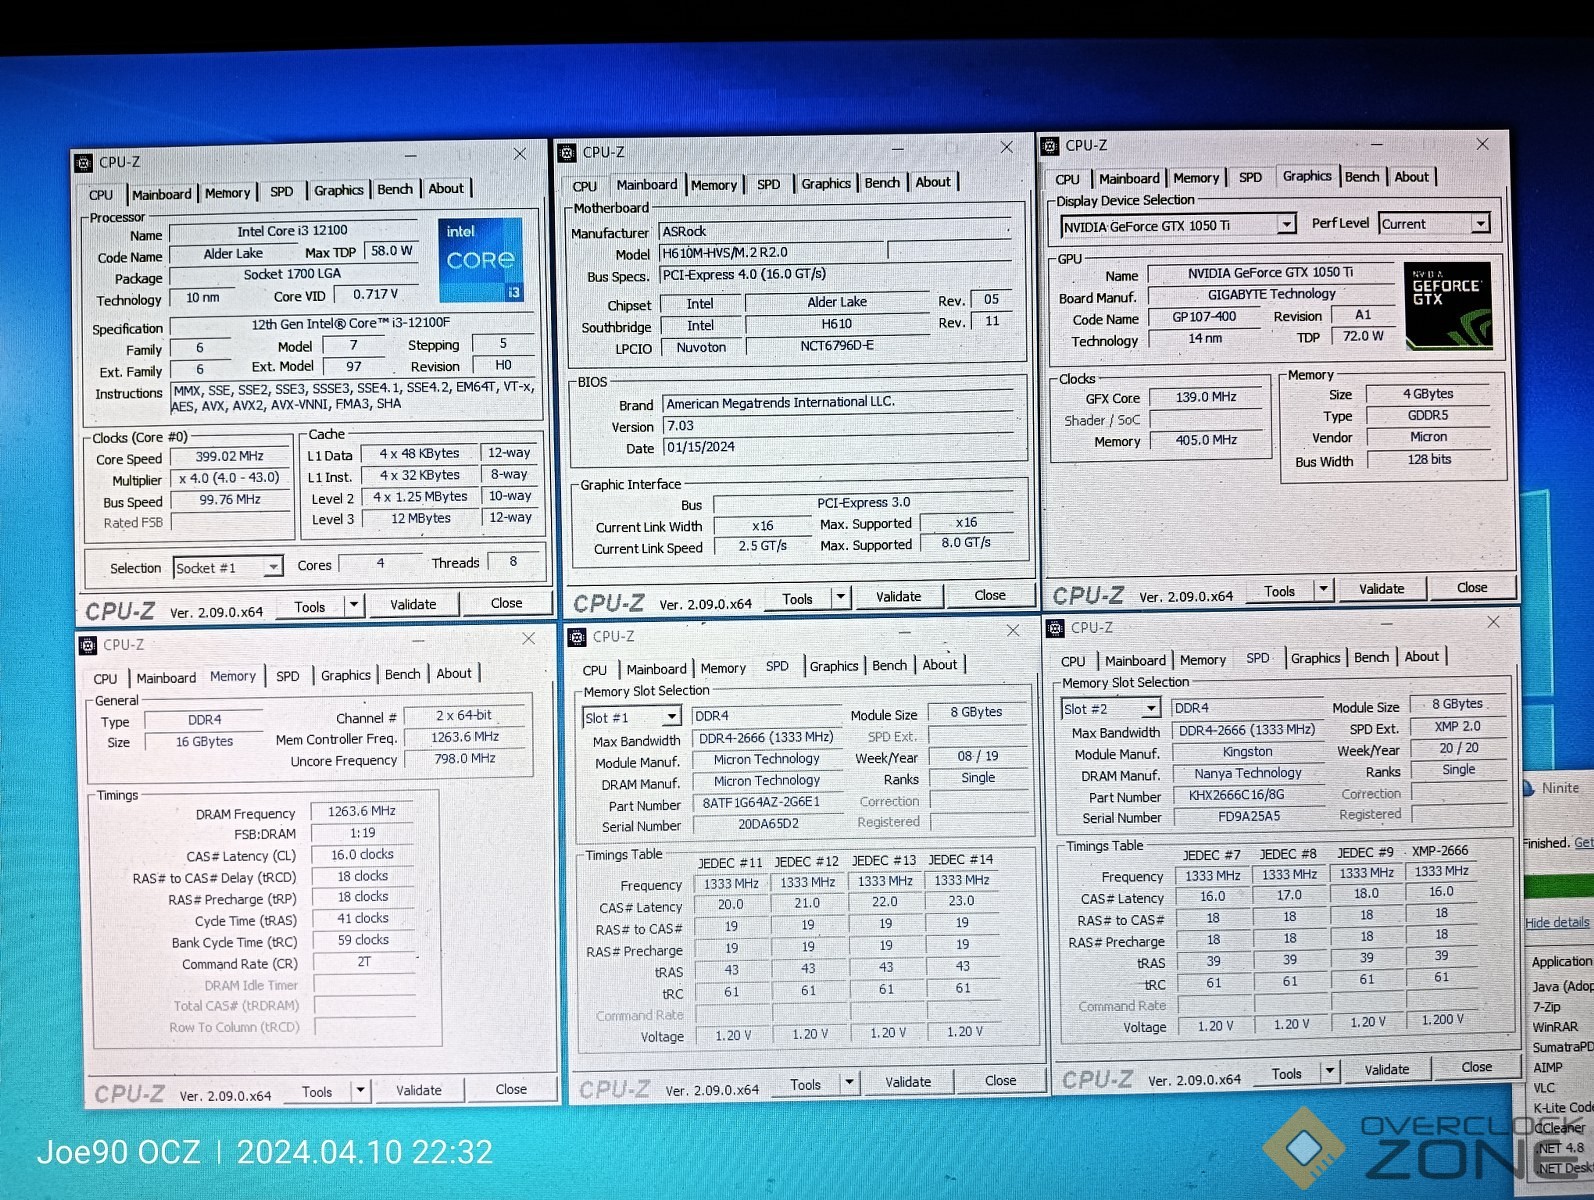Click CPU-Z title icon of Processor window
1594x1200 pixels.
[84, 162]
